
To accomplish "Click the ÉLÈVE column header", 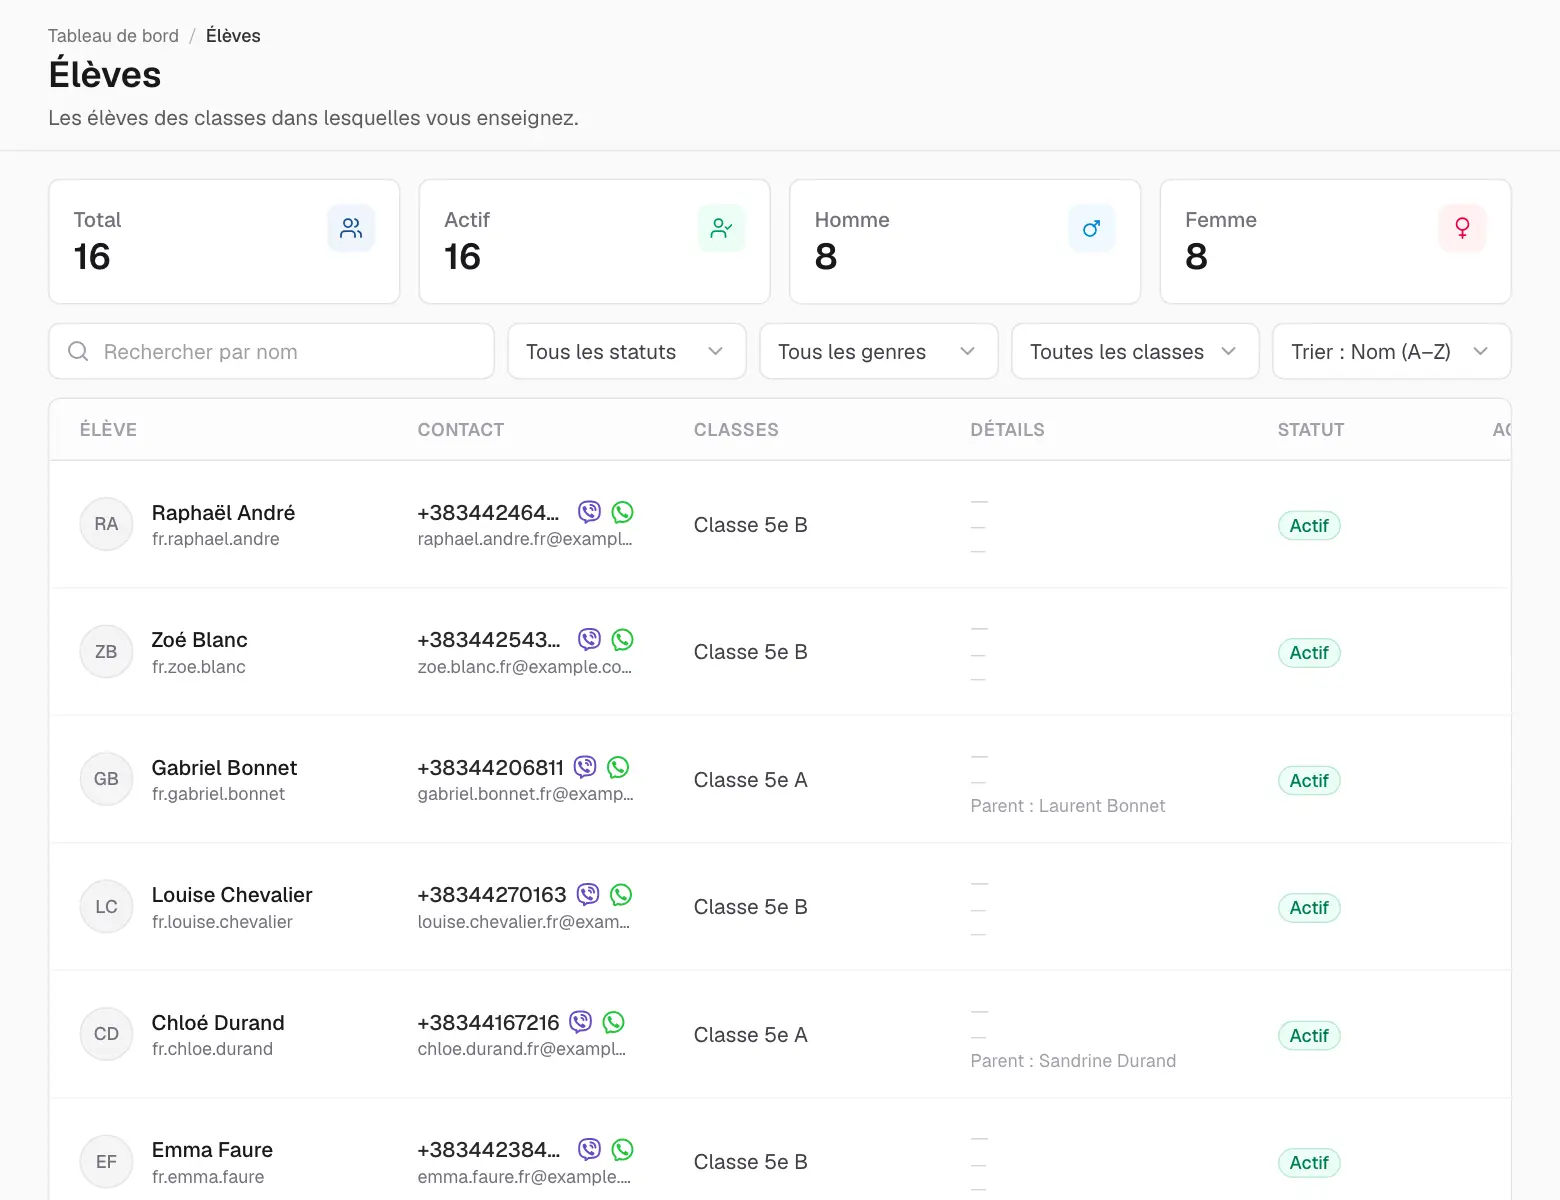I will pyautogui.click(x=108, y=430).
